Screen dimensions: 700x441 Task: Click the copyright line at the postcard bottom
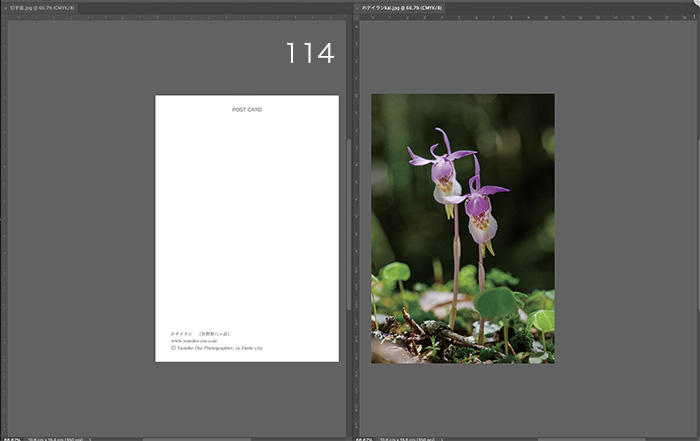point(217,348)
